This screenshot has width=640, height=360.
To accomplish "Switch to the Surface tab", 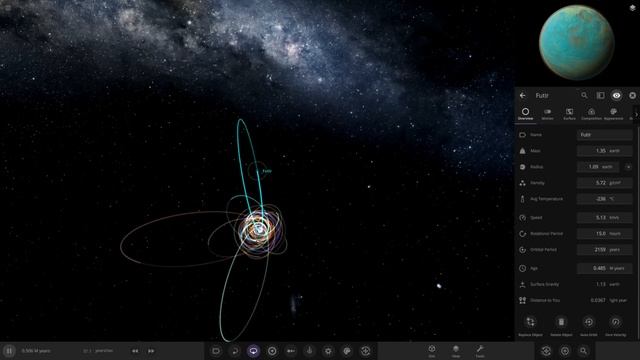I will point(569,114).
